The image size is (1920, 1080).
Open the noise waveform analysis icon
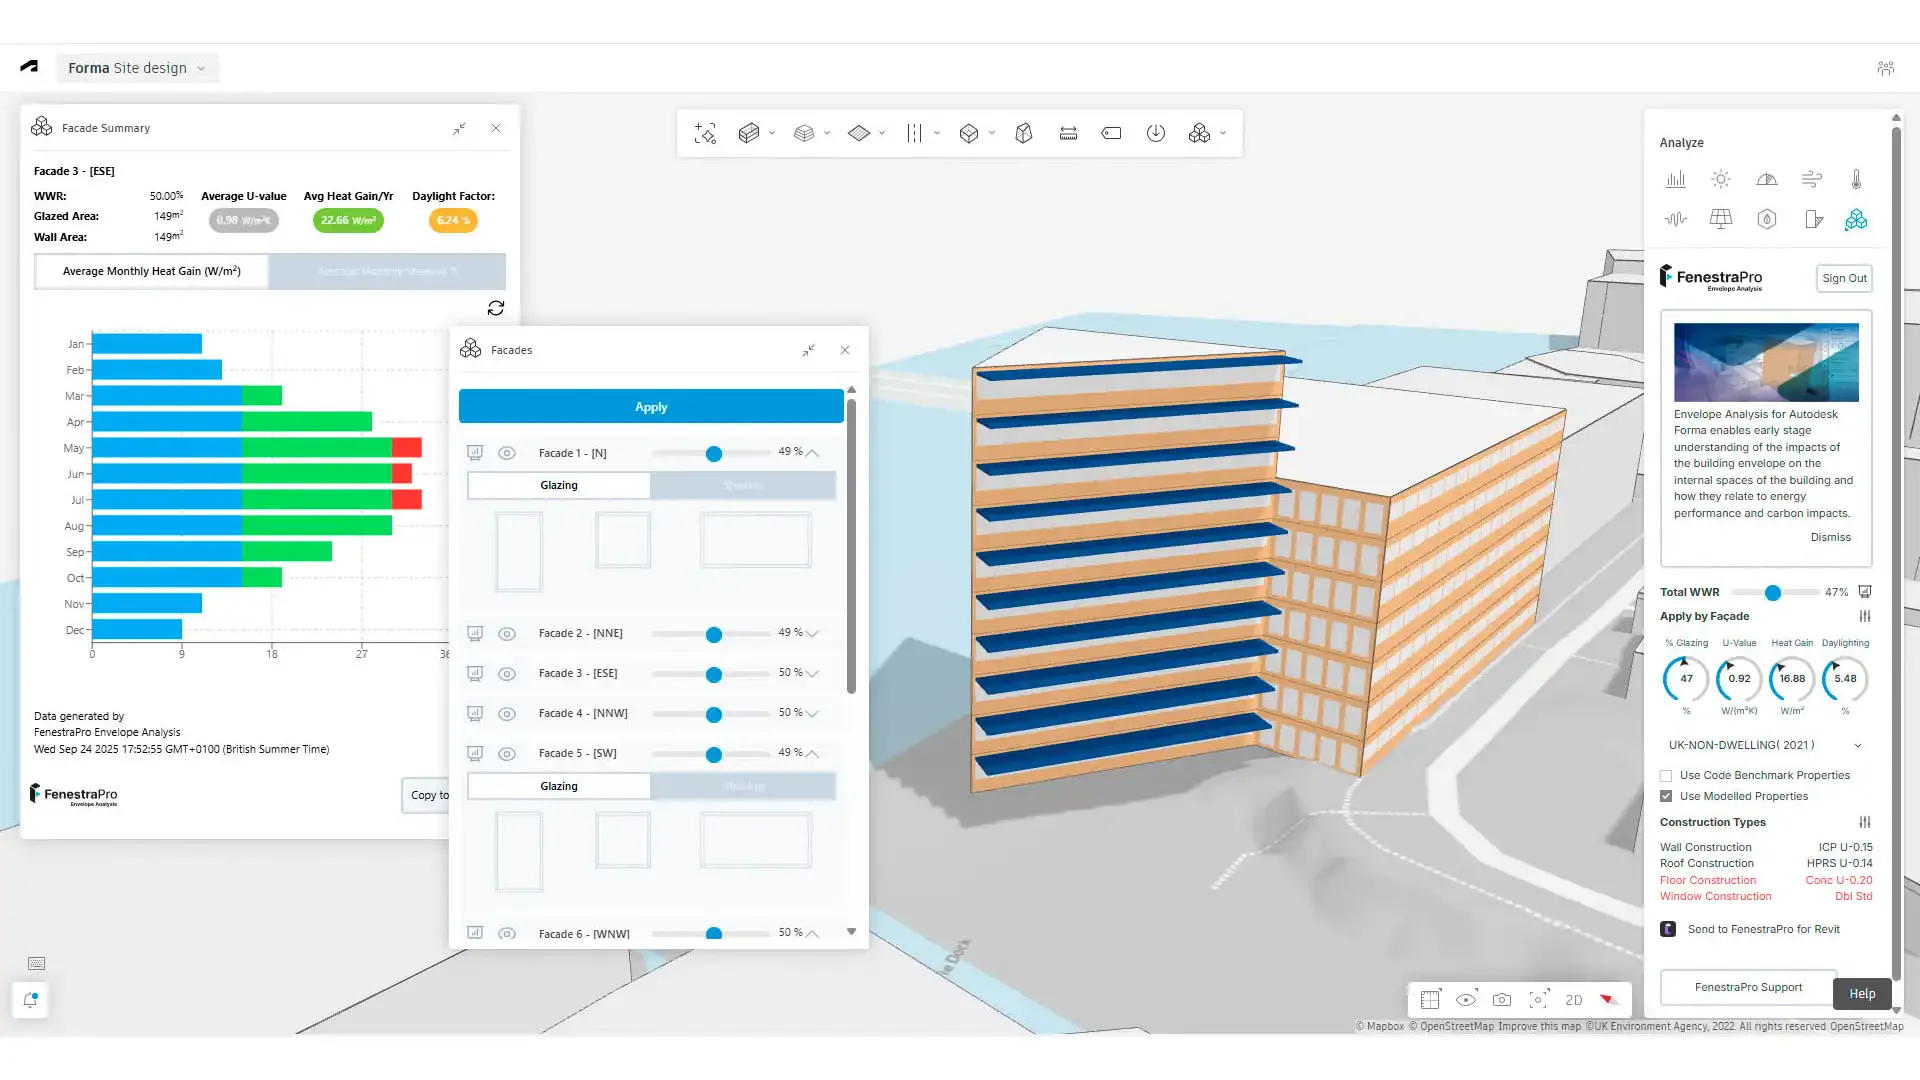1676,219
